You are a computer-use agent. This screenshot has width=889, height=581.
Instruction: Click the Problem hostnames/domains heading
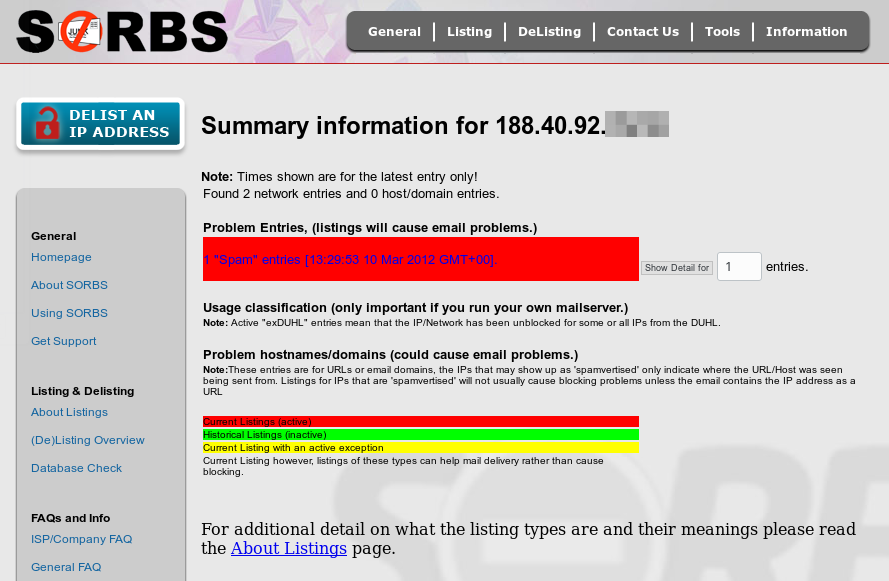pyautogui.click(x=391, y=355)
